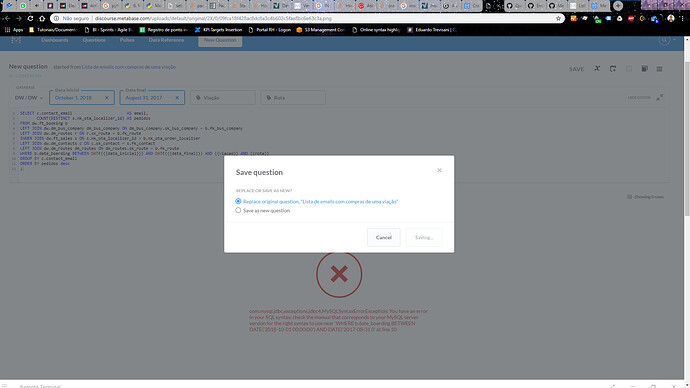
Task: Open the BI - Sprints - Agile bookmark
Action: click(x=108, y=30)
